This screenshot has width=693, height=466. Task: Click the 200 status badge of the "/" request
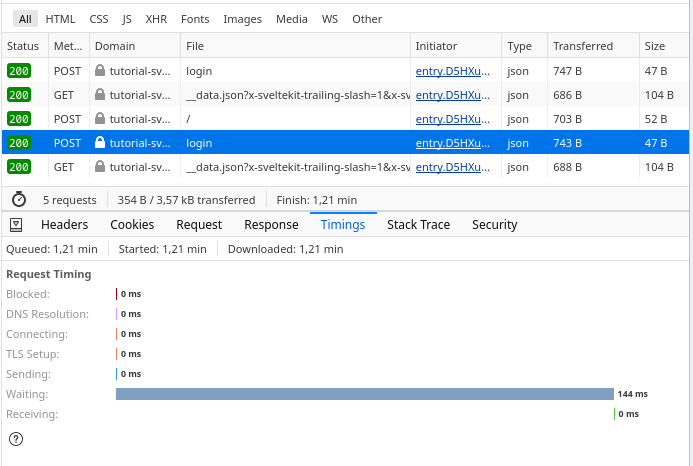(19, 119)
